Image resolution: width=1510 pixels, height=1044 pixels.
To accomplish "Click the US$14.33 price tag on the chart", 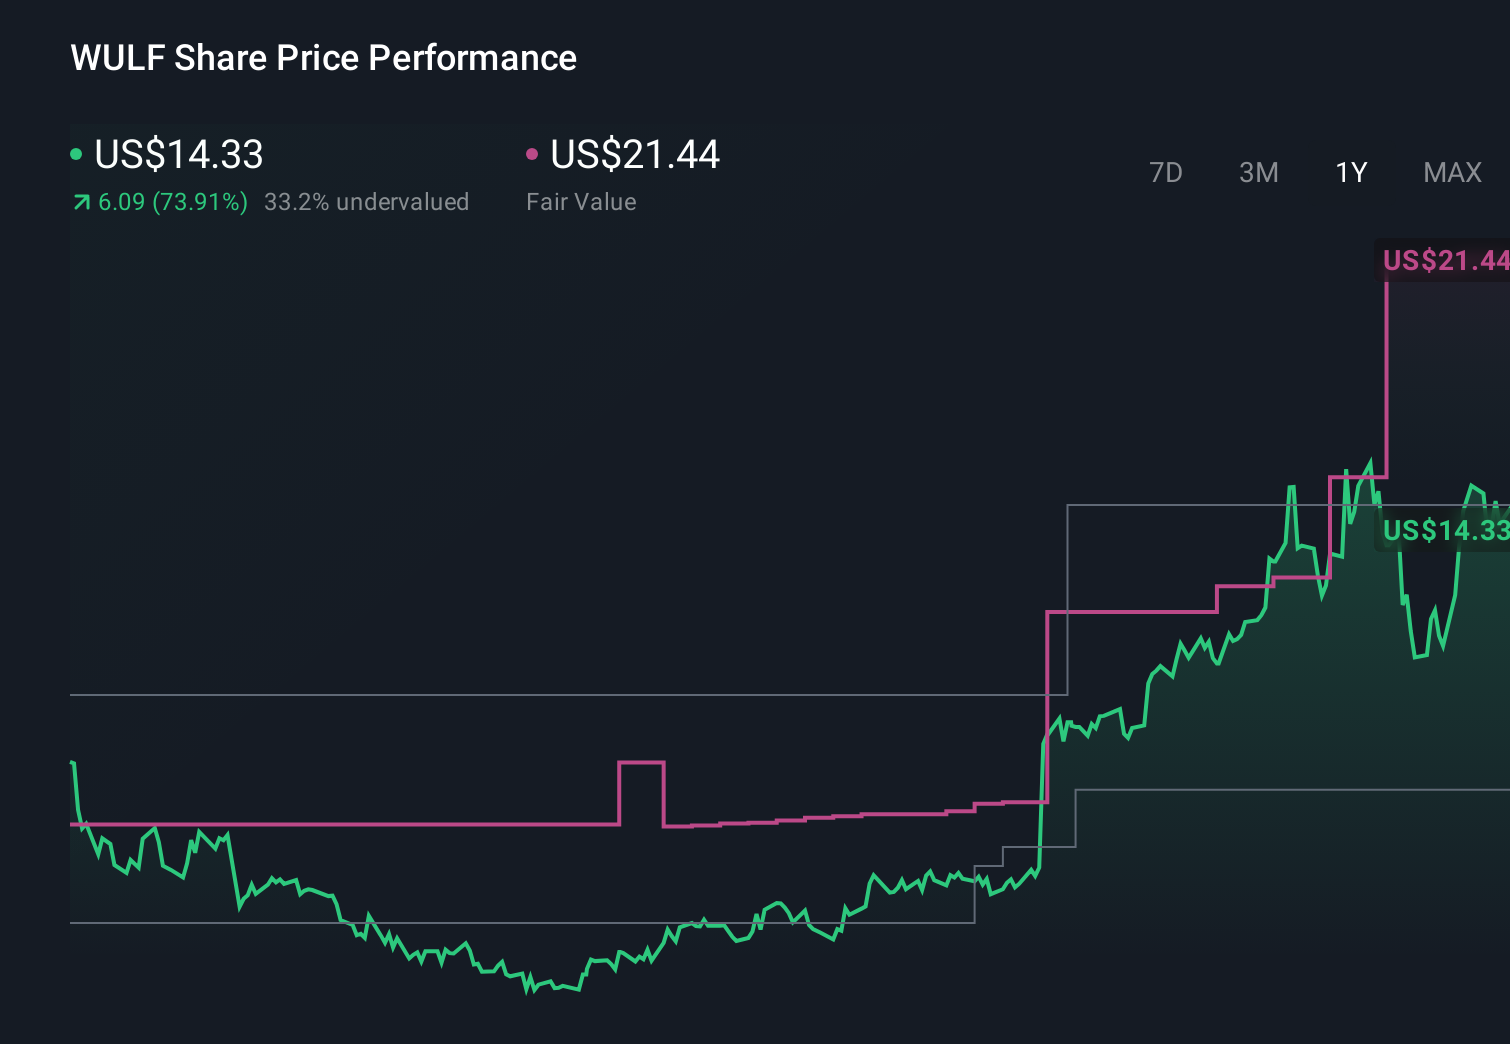I will 1446,531.
